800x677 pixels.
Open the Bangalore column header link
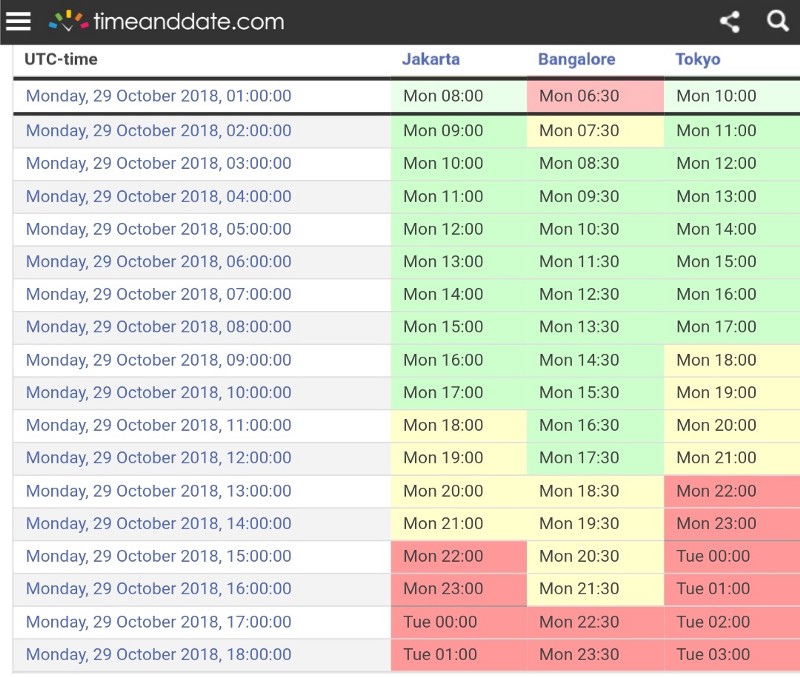(x=577, y=59)
